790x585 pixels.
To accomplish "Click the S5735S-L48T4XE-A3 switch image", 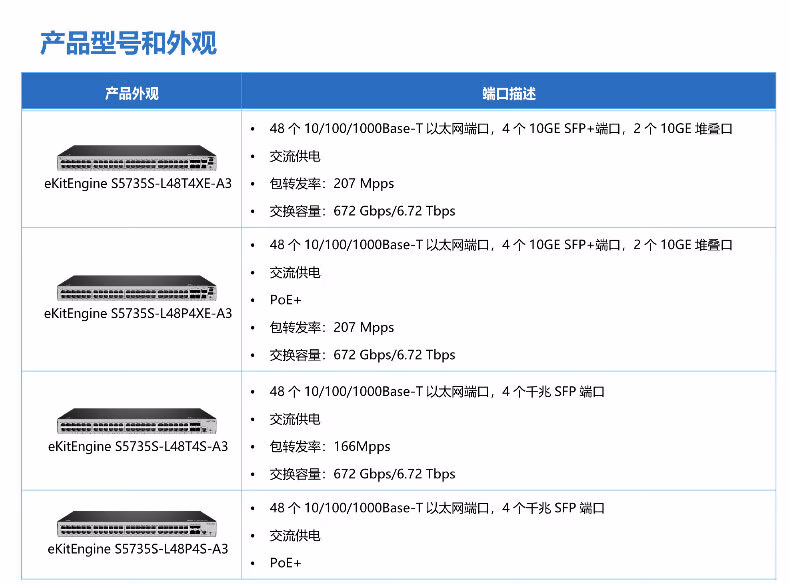I will point(137,160).
